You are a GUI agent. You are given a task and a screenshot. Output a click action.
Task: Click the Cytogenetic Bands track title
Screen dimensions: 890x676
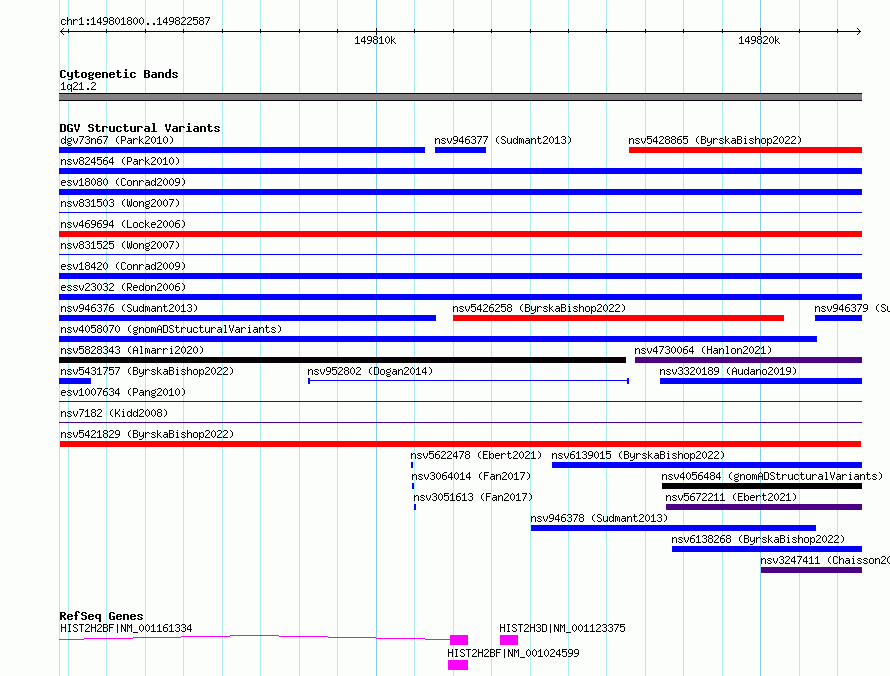click(119, 74)
